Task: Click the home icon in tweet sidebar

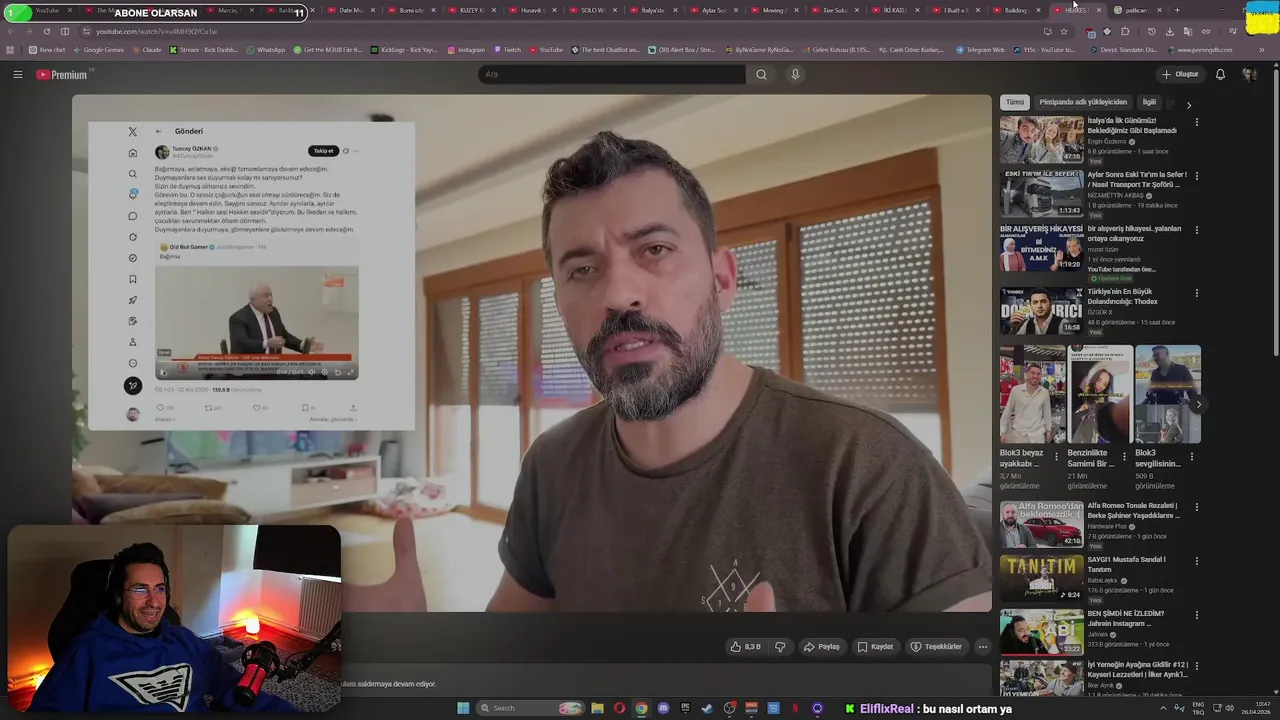Action: click(x=132, y=153)
